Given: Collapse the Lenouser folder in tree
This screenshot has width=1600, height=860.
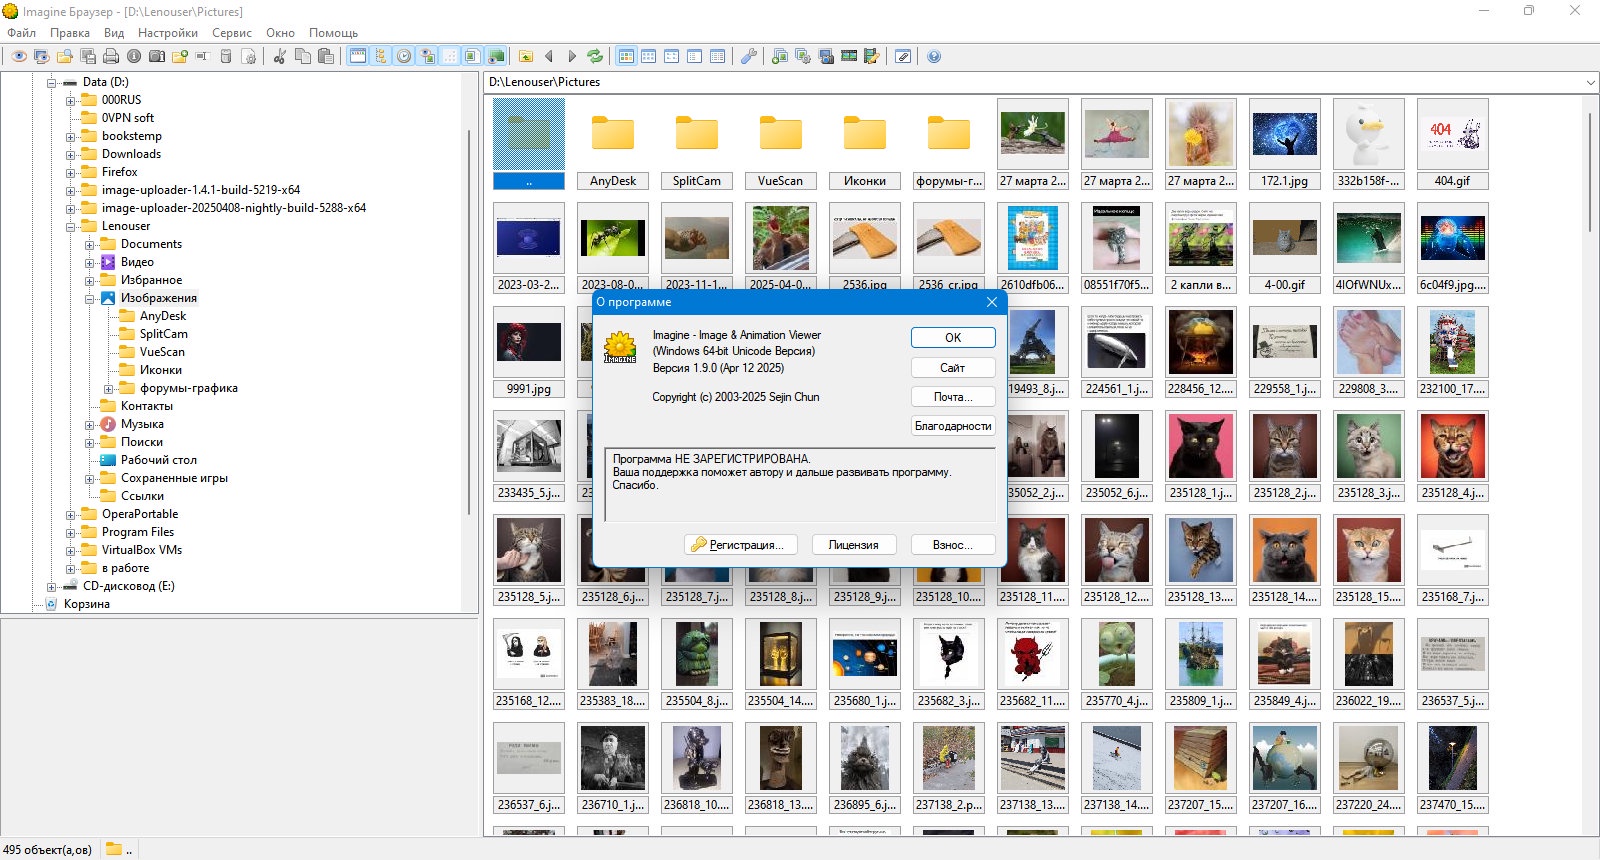Looking at the screenshot, I should (71, 227).
